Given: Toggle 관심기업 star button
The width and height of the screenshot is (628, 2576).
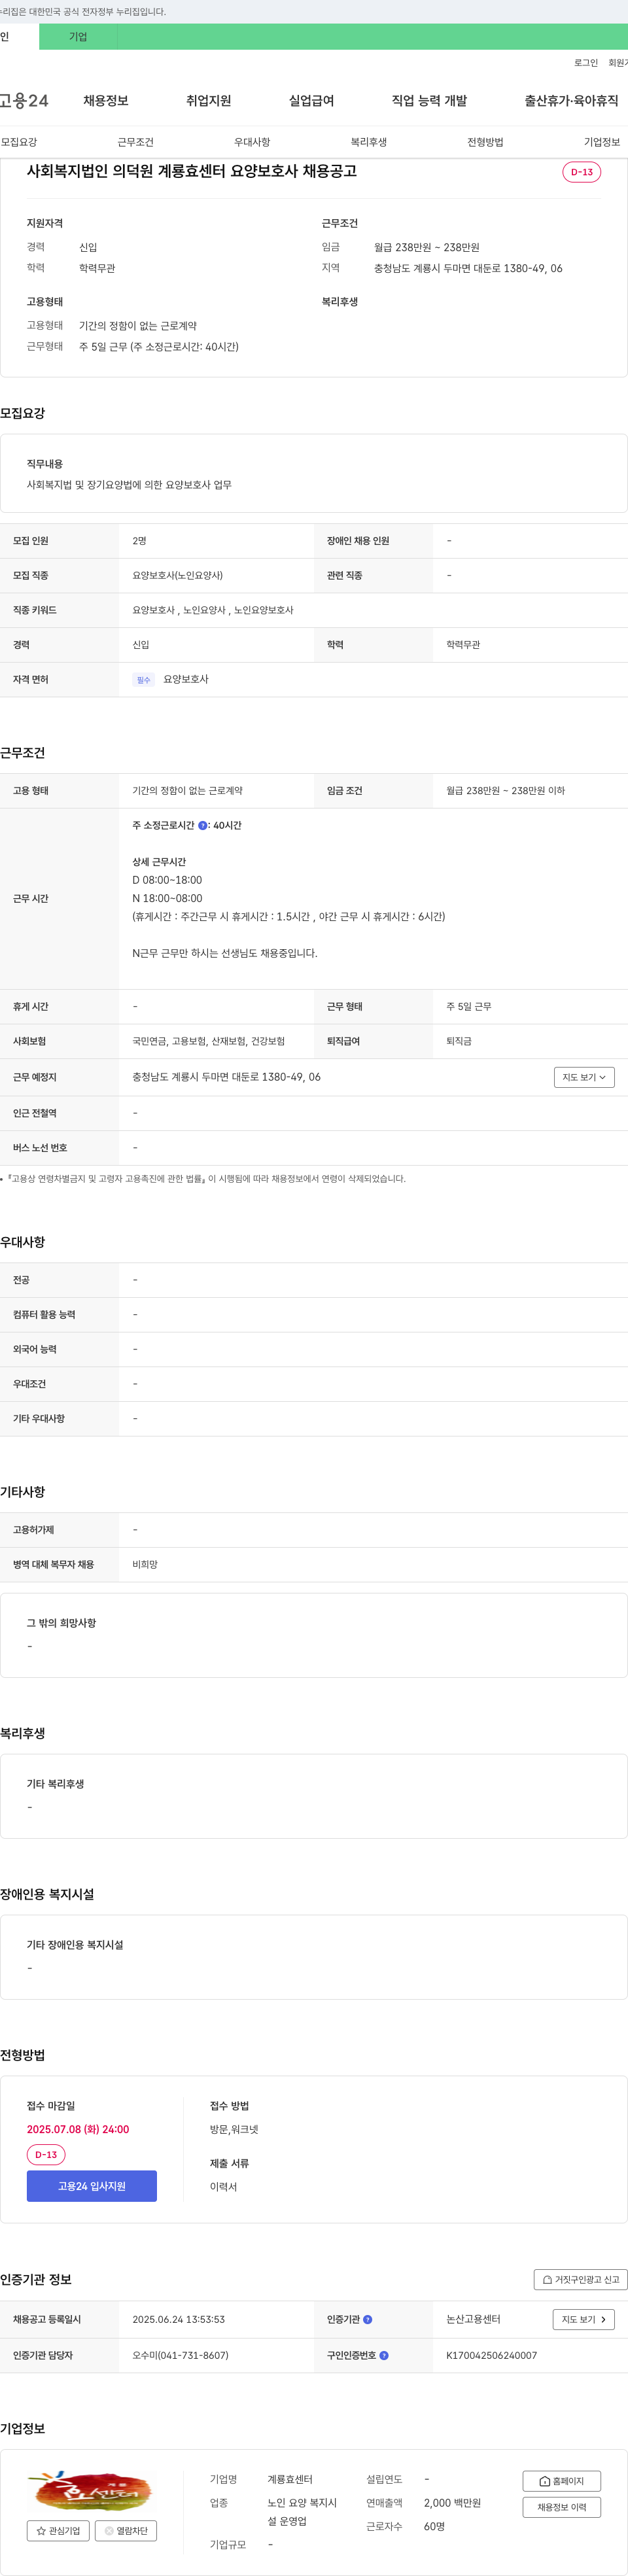Looking at the screenshot, I should click(x=58, y=2530).
